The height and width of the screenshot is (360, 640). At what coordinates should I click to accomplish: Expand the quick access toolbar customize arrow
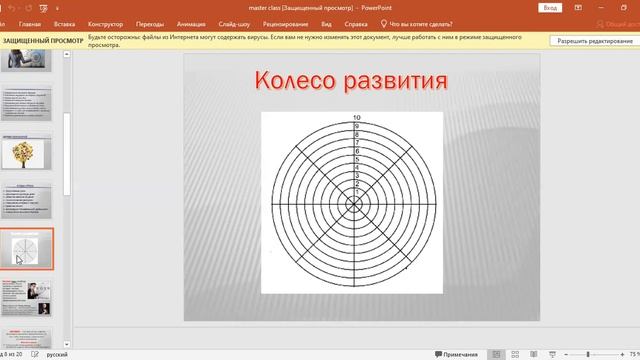click(57, 9)
